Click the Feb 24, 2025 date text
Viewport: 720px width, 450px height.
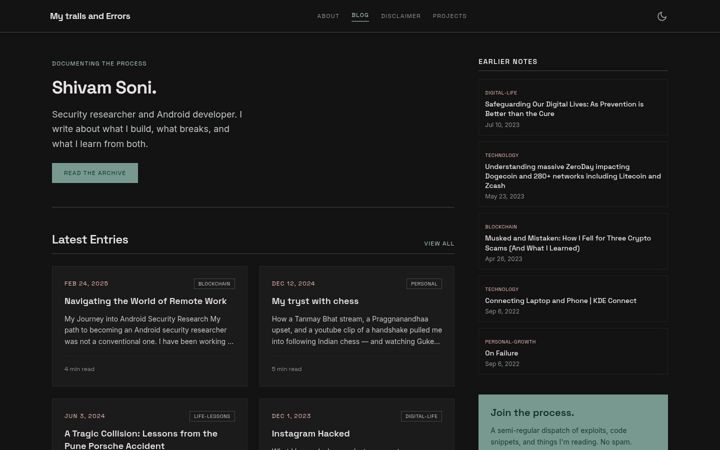(x=86, y=284)
